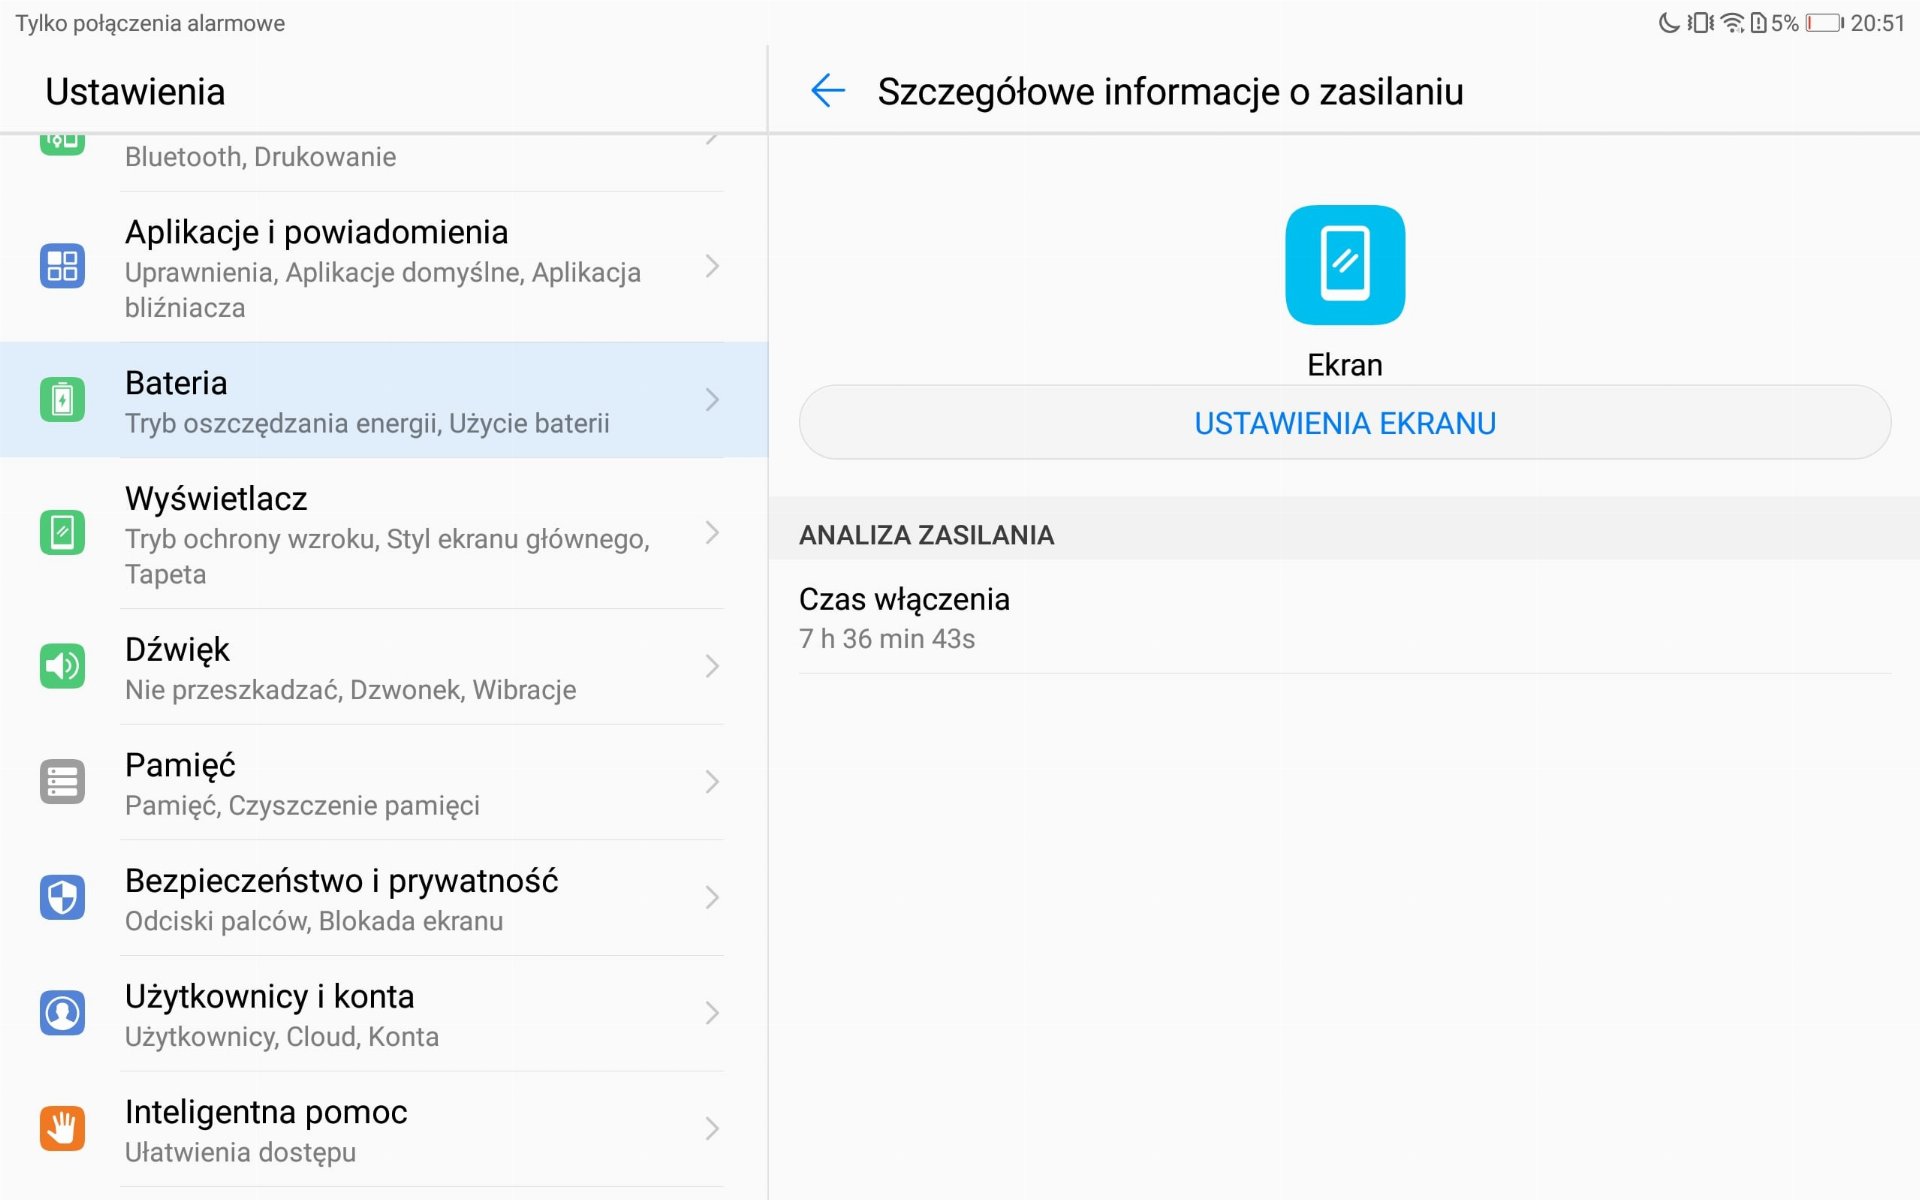Click the orange Inteligentna pomoc hand icon
The width and height of the screenshot is (1920, 1200).
62,1128
